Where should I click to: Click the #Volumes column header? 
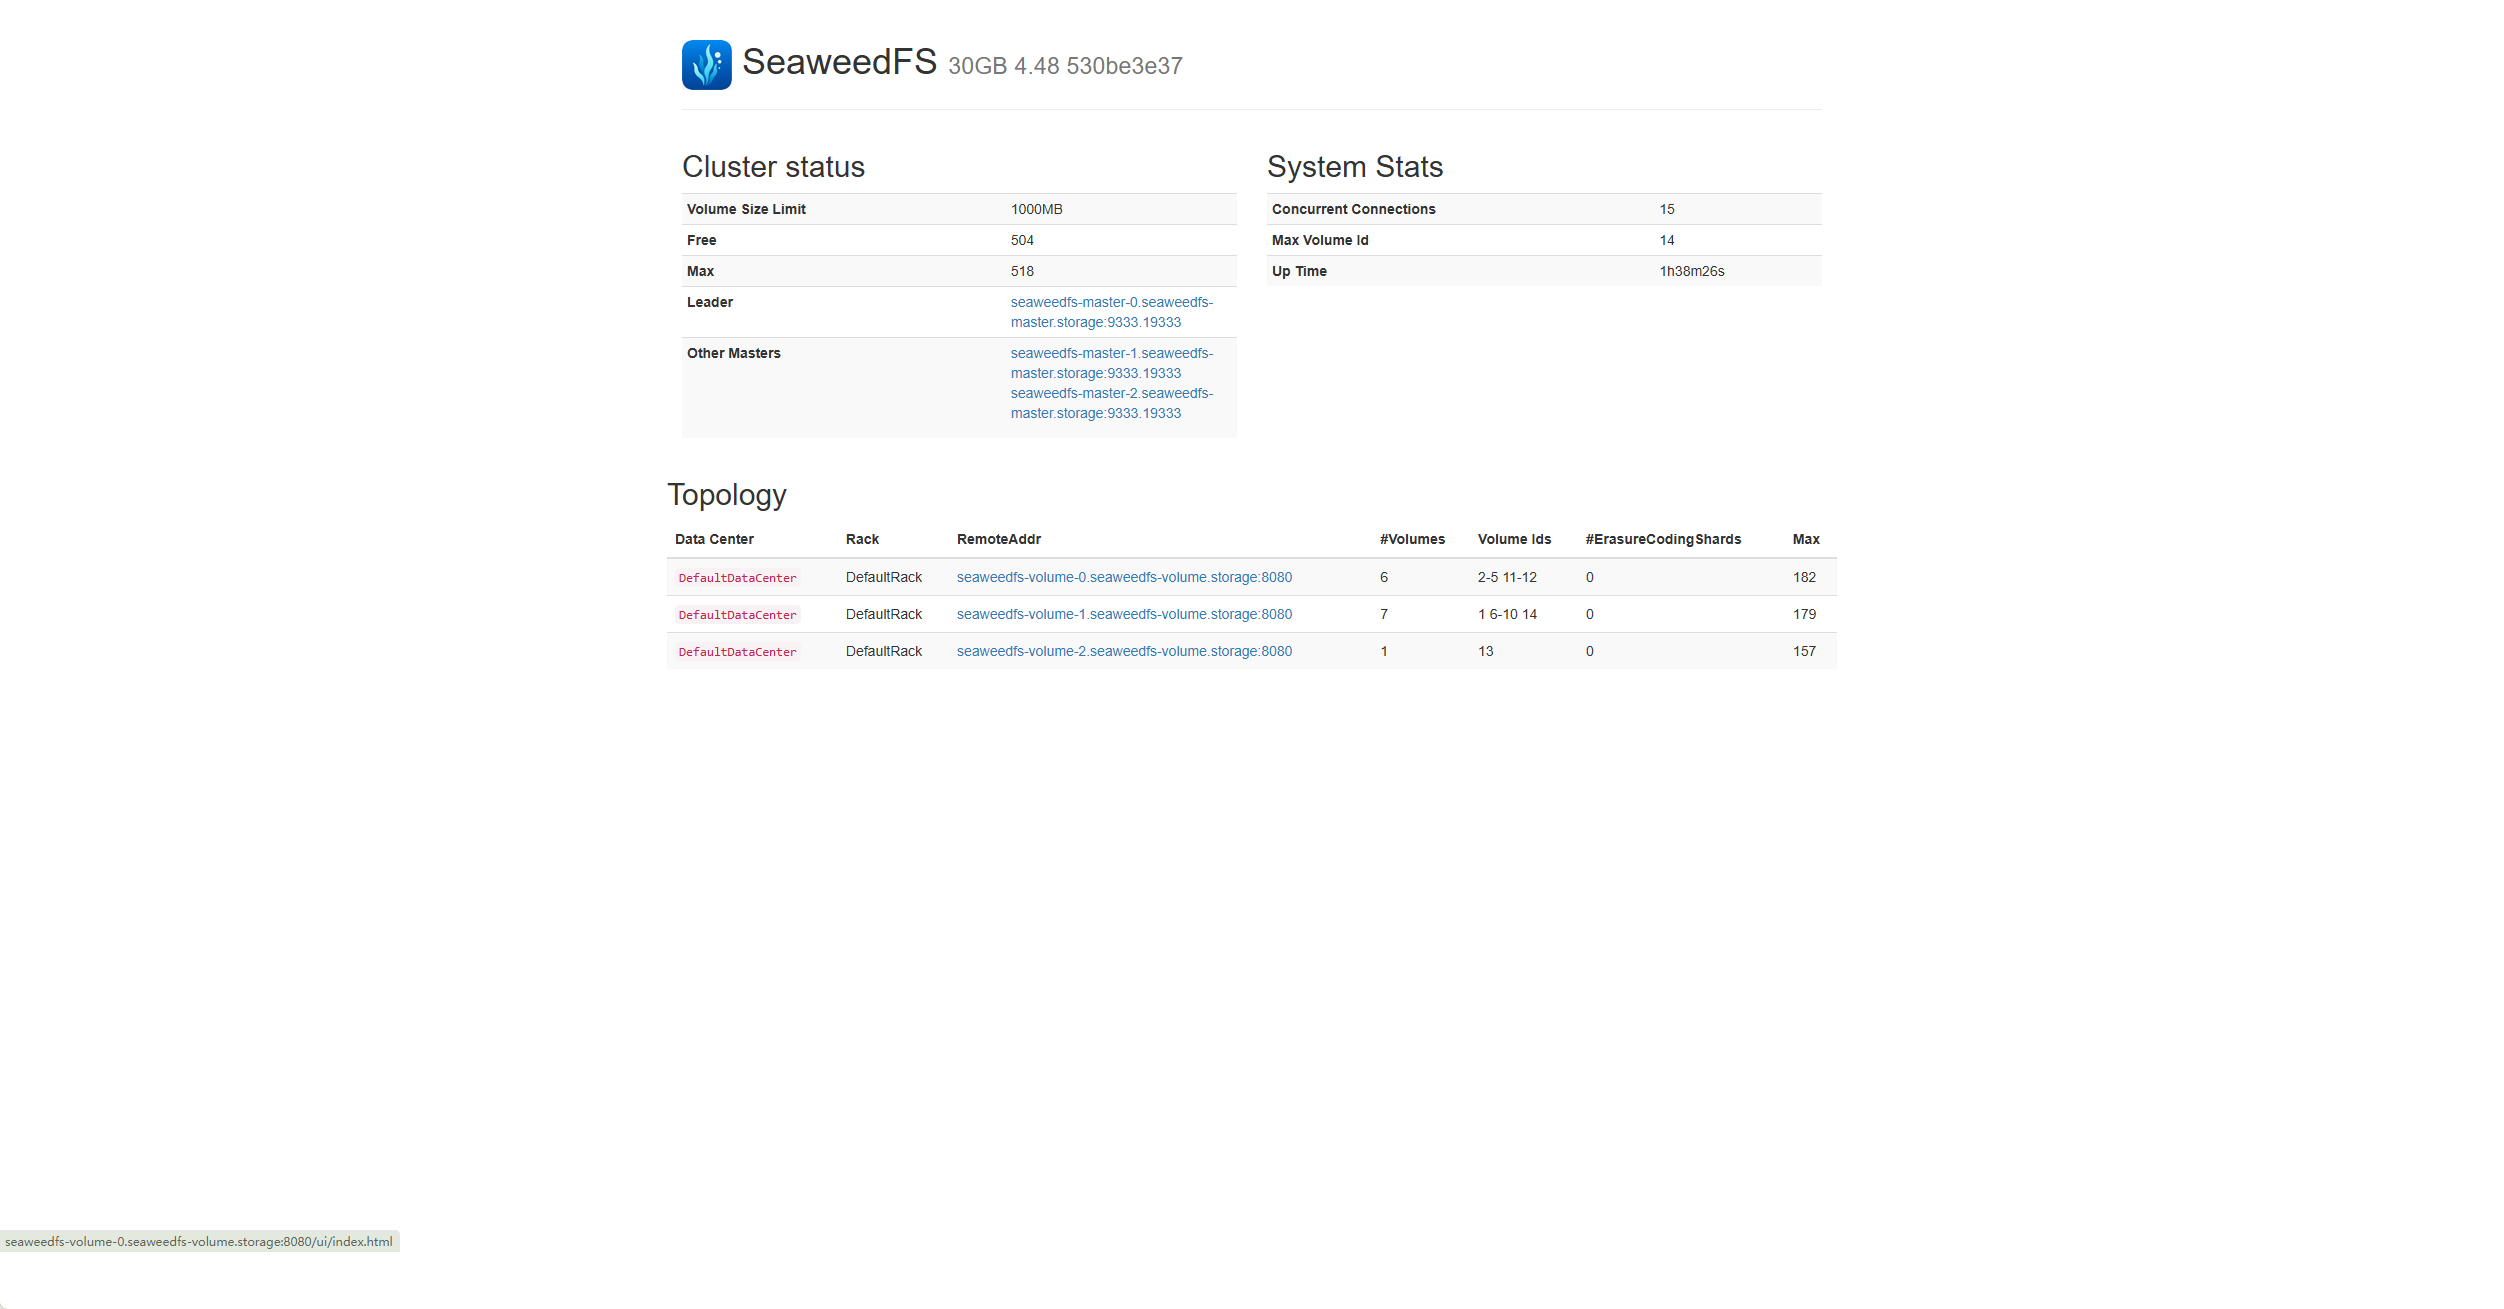pyautogui.click(x=1412, y=539)
